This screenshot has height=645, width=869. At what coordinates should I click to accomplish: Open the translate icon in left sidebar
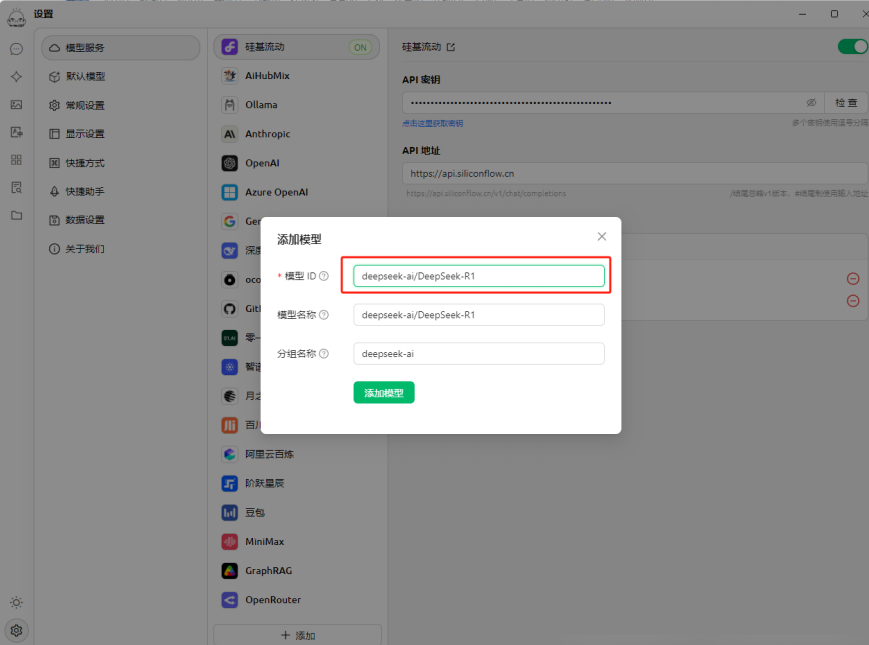click(x=17, y=132)
